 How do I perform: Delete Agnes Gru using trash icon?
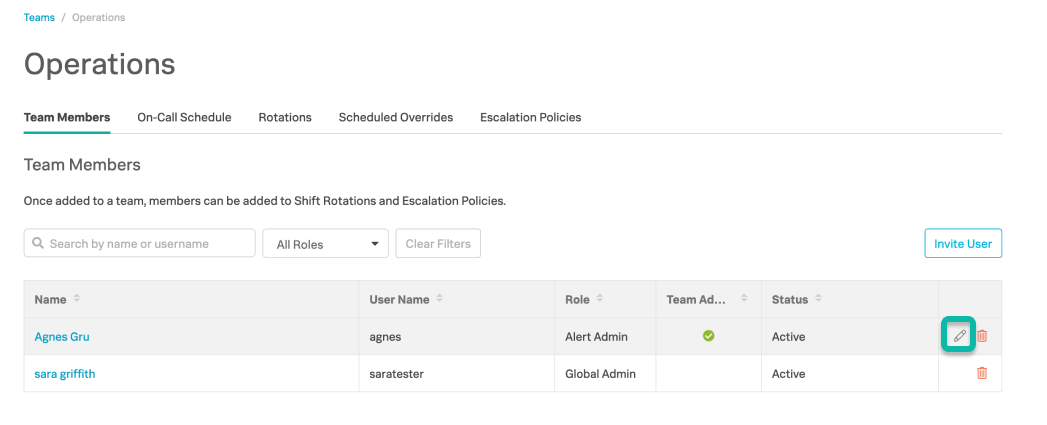982,336
